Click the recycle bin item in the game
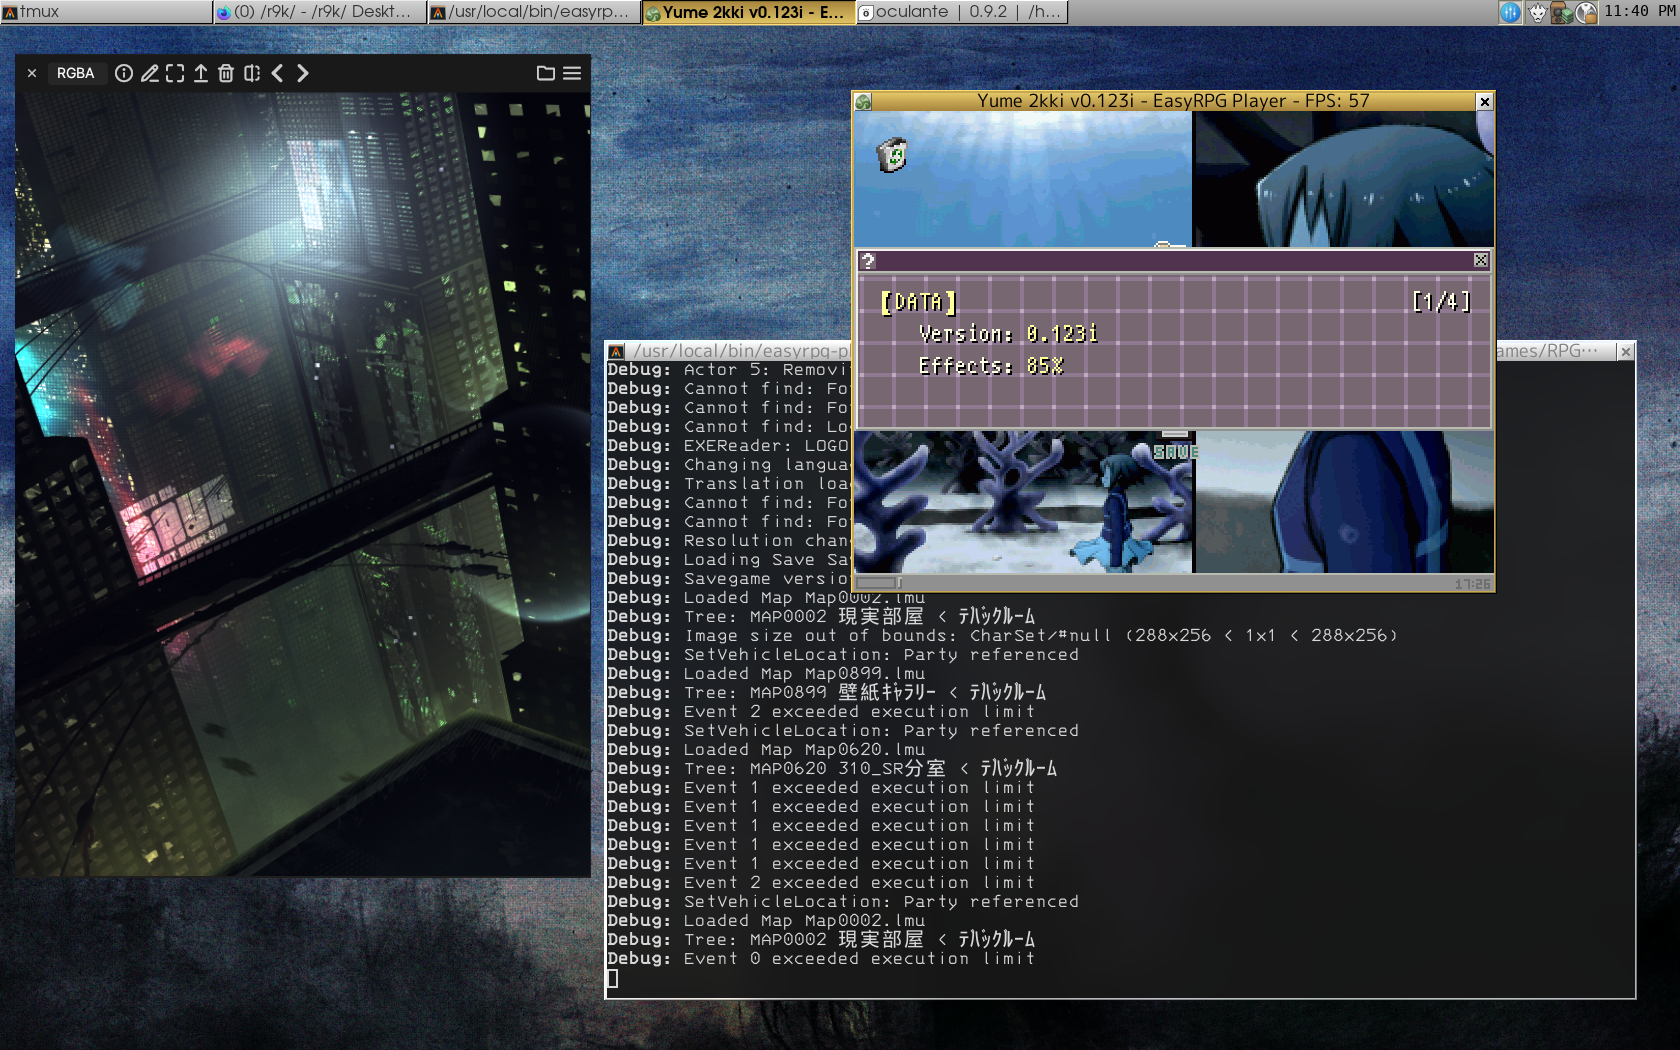 [x=892, y=155]
